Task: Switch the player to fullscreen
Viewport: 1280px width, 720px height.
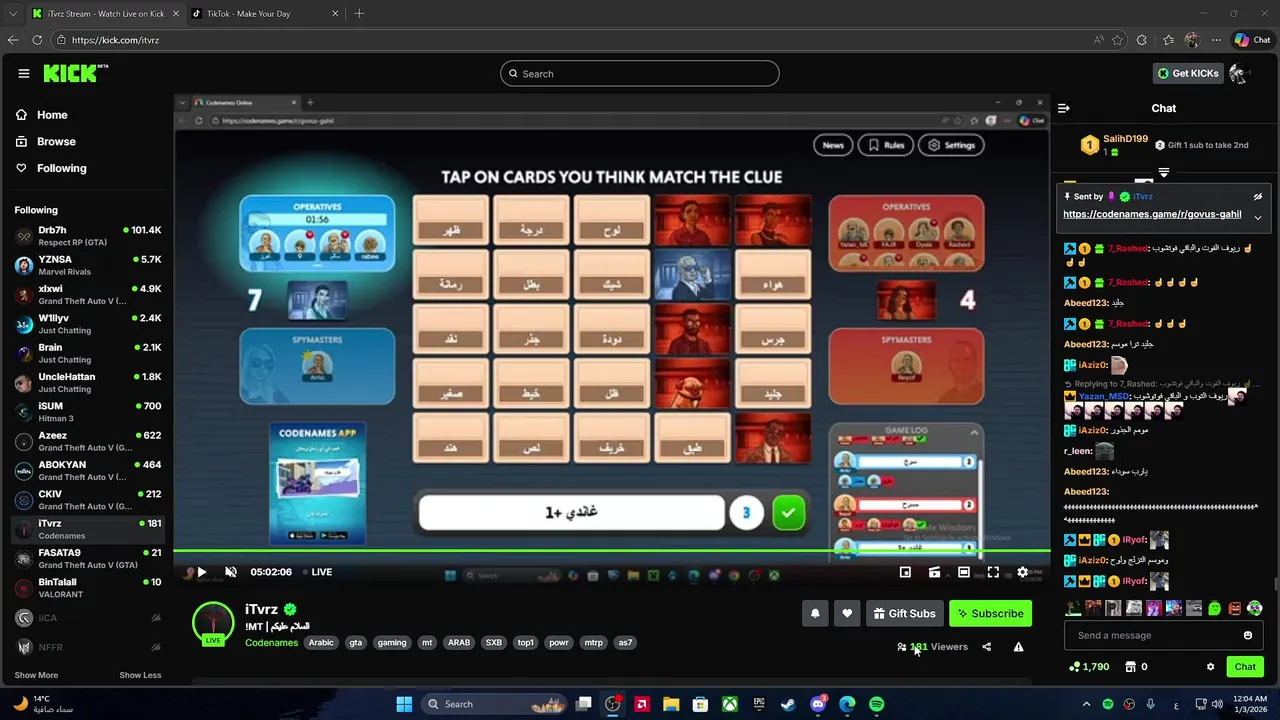Action: pos(993,572)
